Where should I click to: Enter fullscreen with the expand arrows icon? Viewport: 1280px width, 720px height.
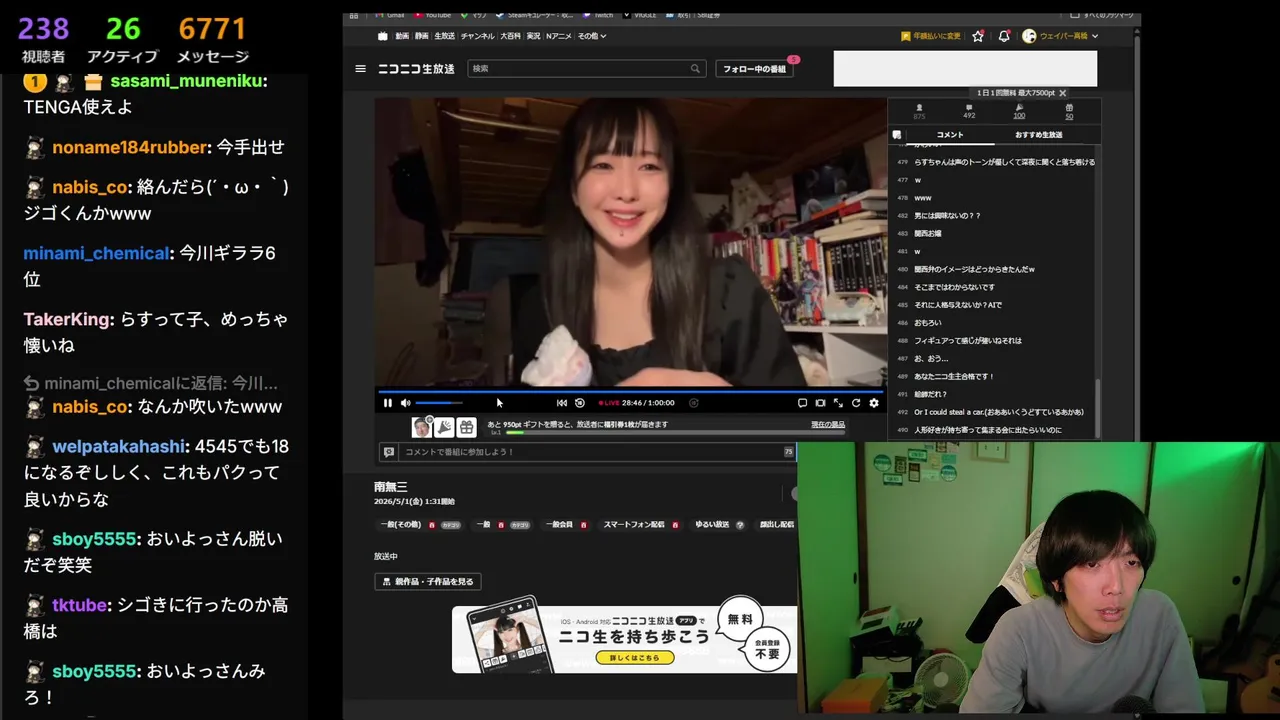click(x=838, y=403)
